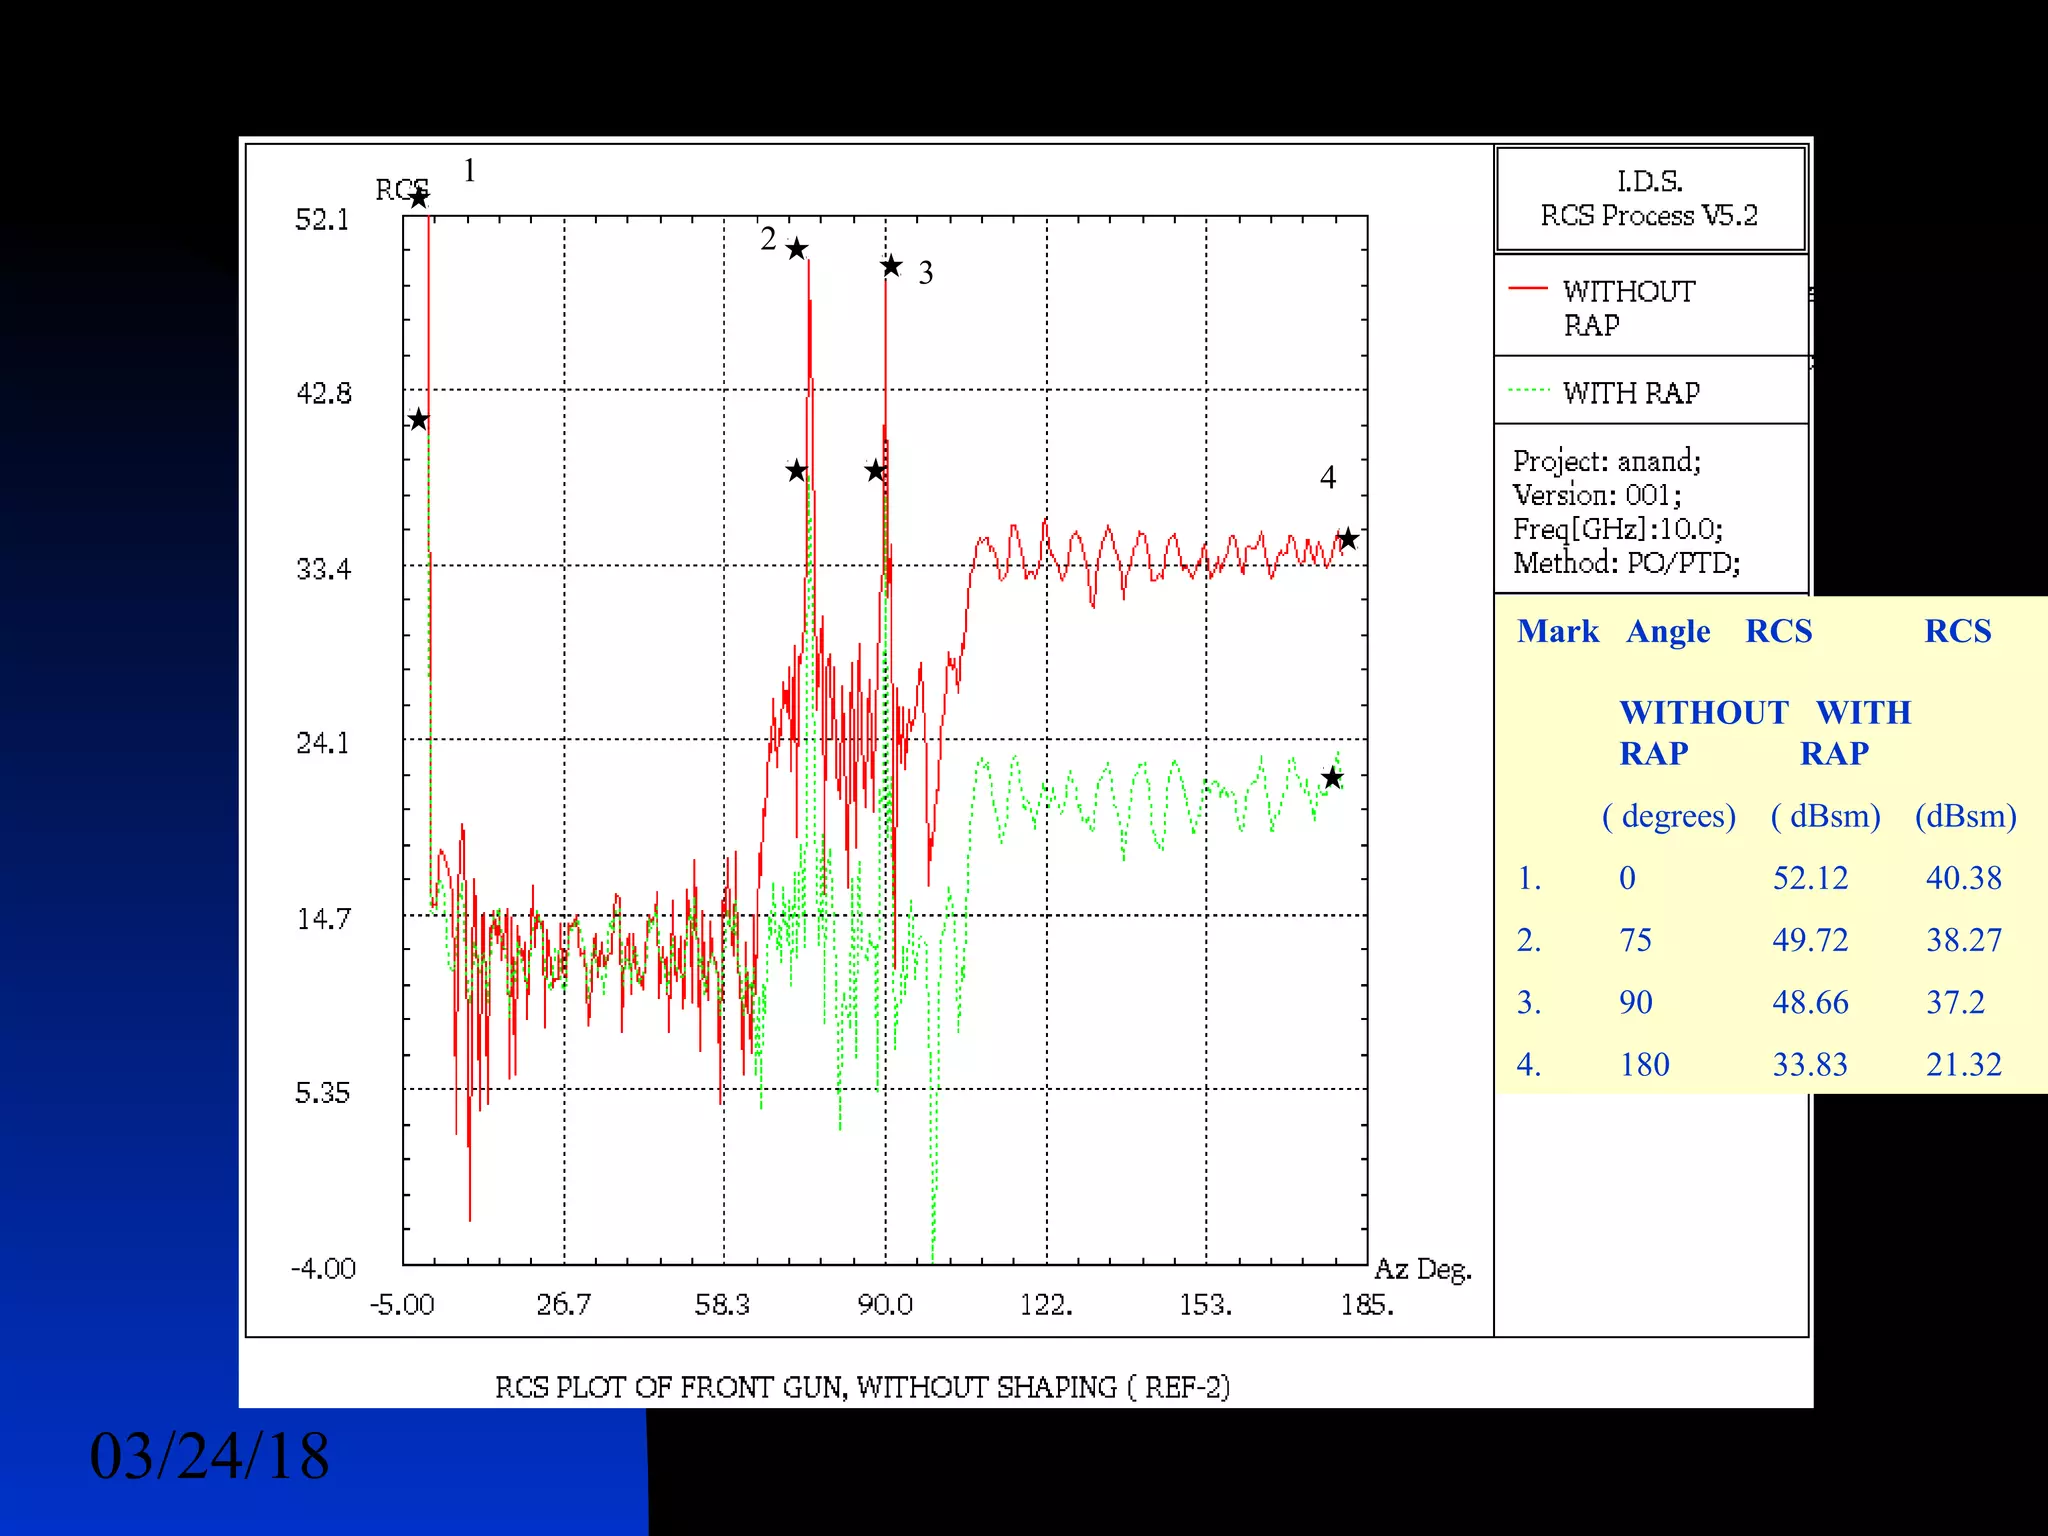Click the I.D.S. RCS Process V5.2 box
The image size is (2048, 1536).
click(1649, 198)
